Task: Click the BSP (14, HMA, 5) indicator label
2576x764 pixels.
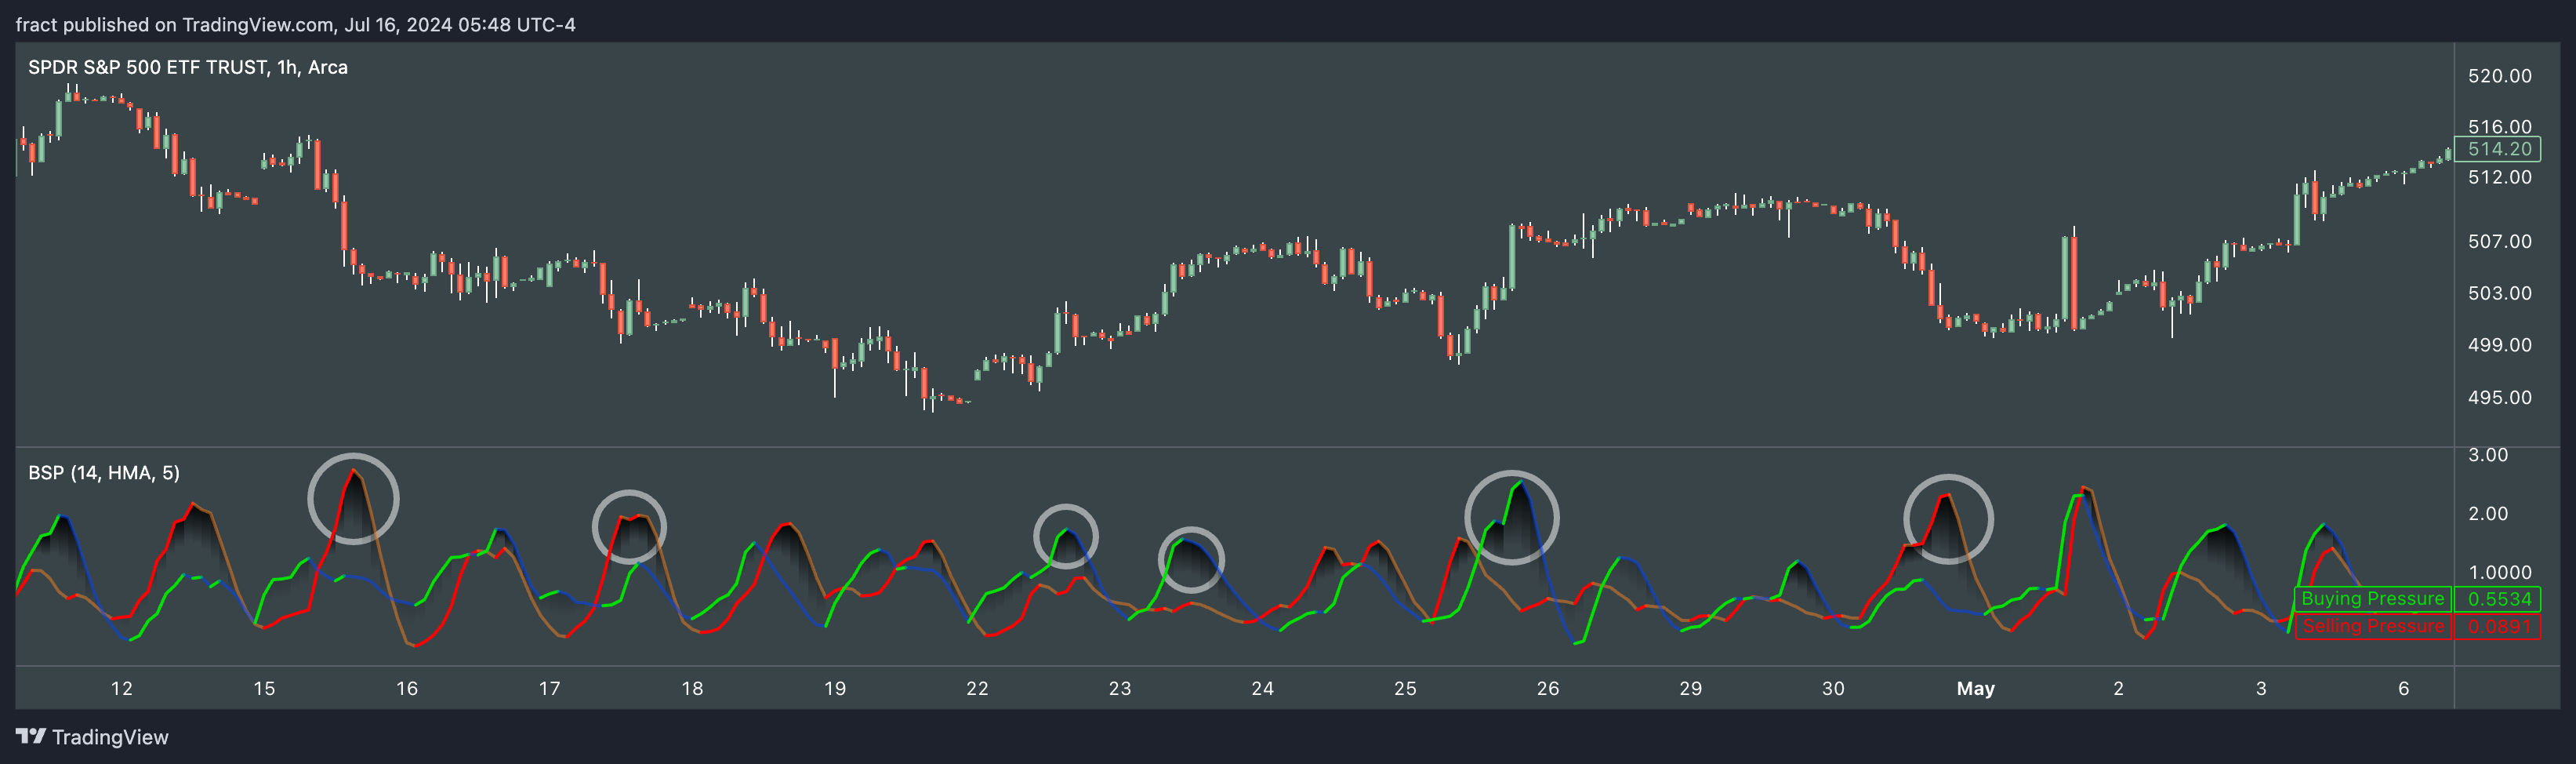Action: point(104,472)
